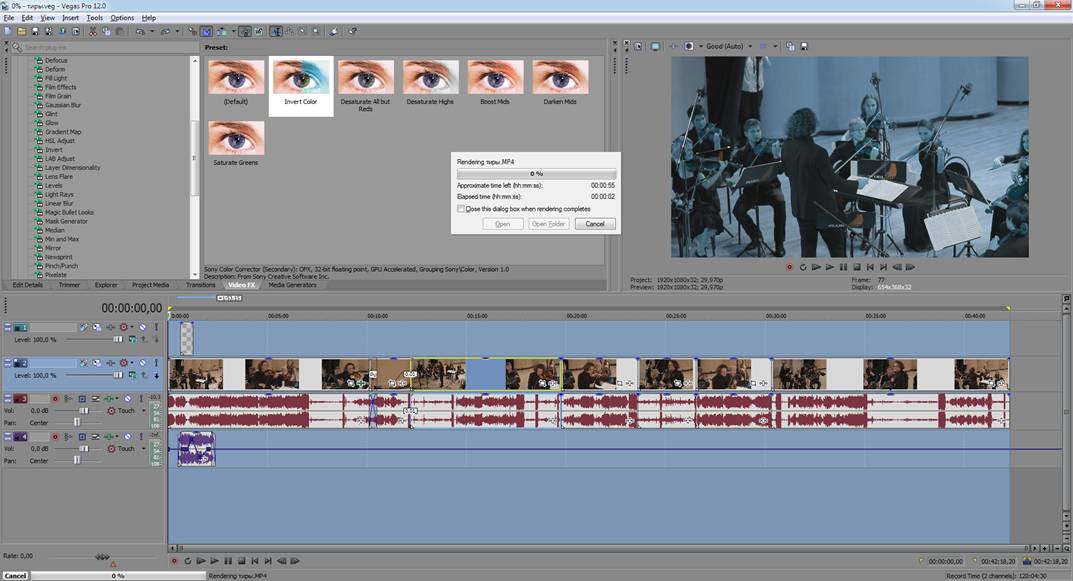The height and width of the screenshot is (581, 1073).
Task: Switch to the Transitions tab
Action: [201, 285]
